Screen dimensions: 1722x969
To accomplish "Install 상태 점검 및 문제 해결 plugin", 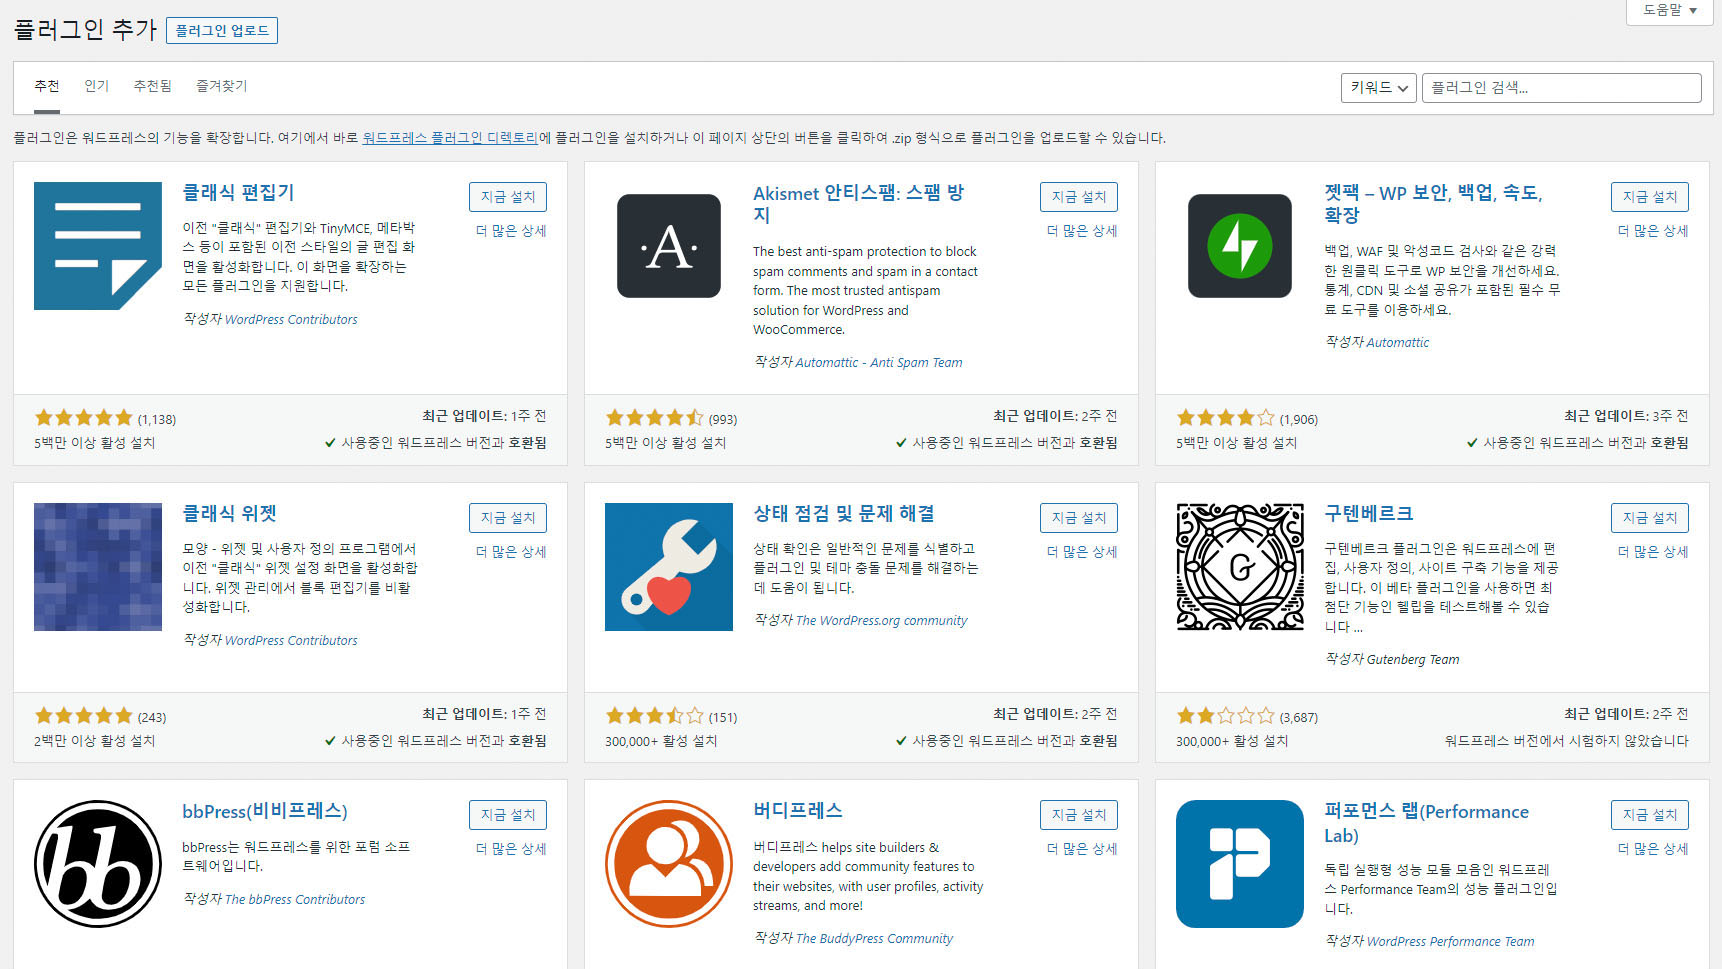I will pyautogui.click(x=1079, y=518).
